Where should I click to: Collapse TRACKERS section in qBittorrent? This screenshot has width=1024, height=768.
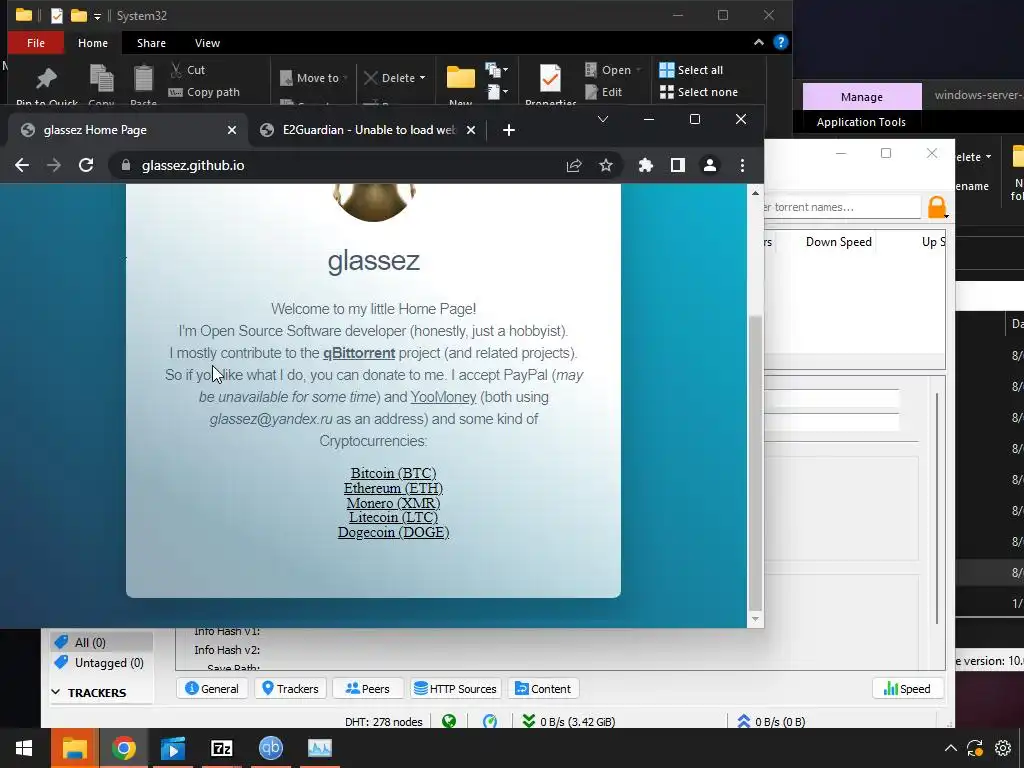56,692
